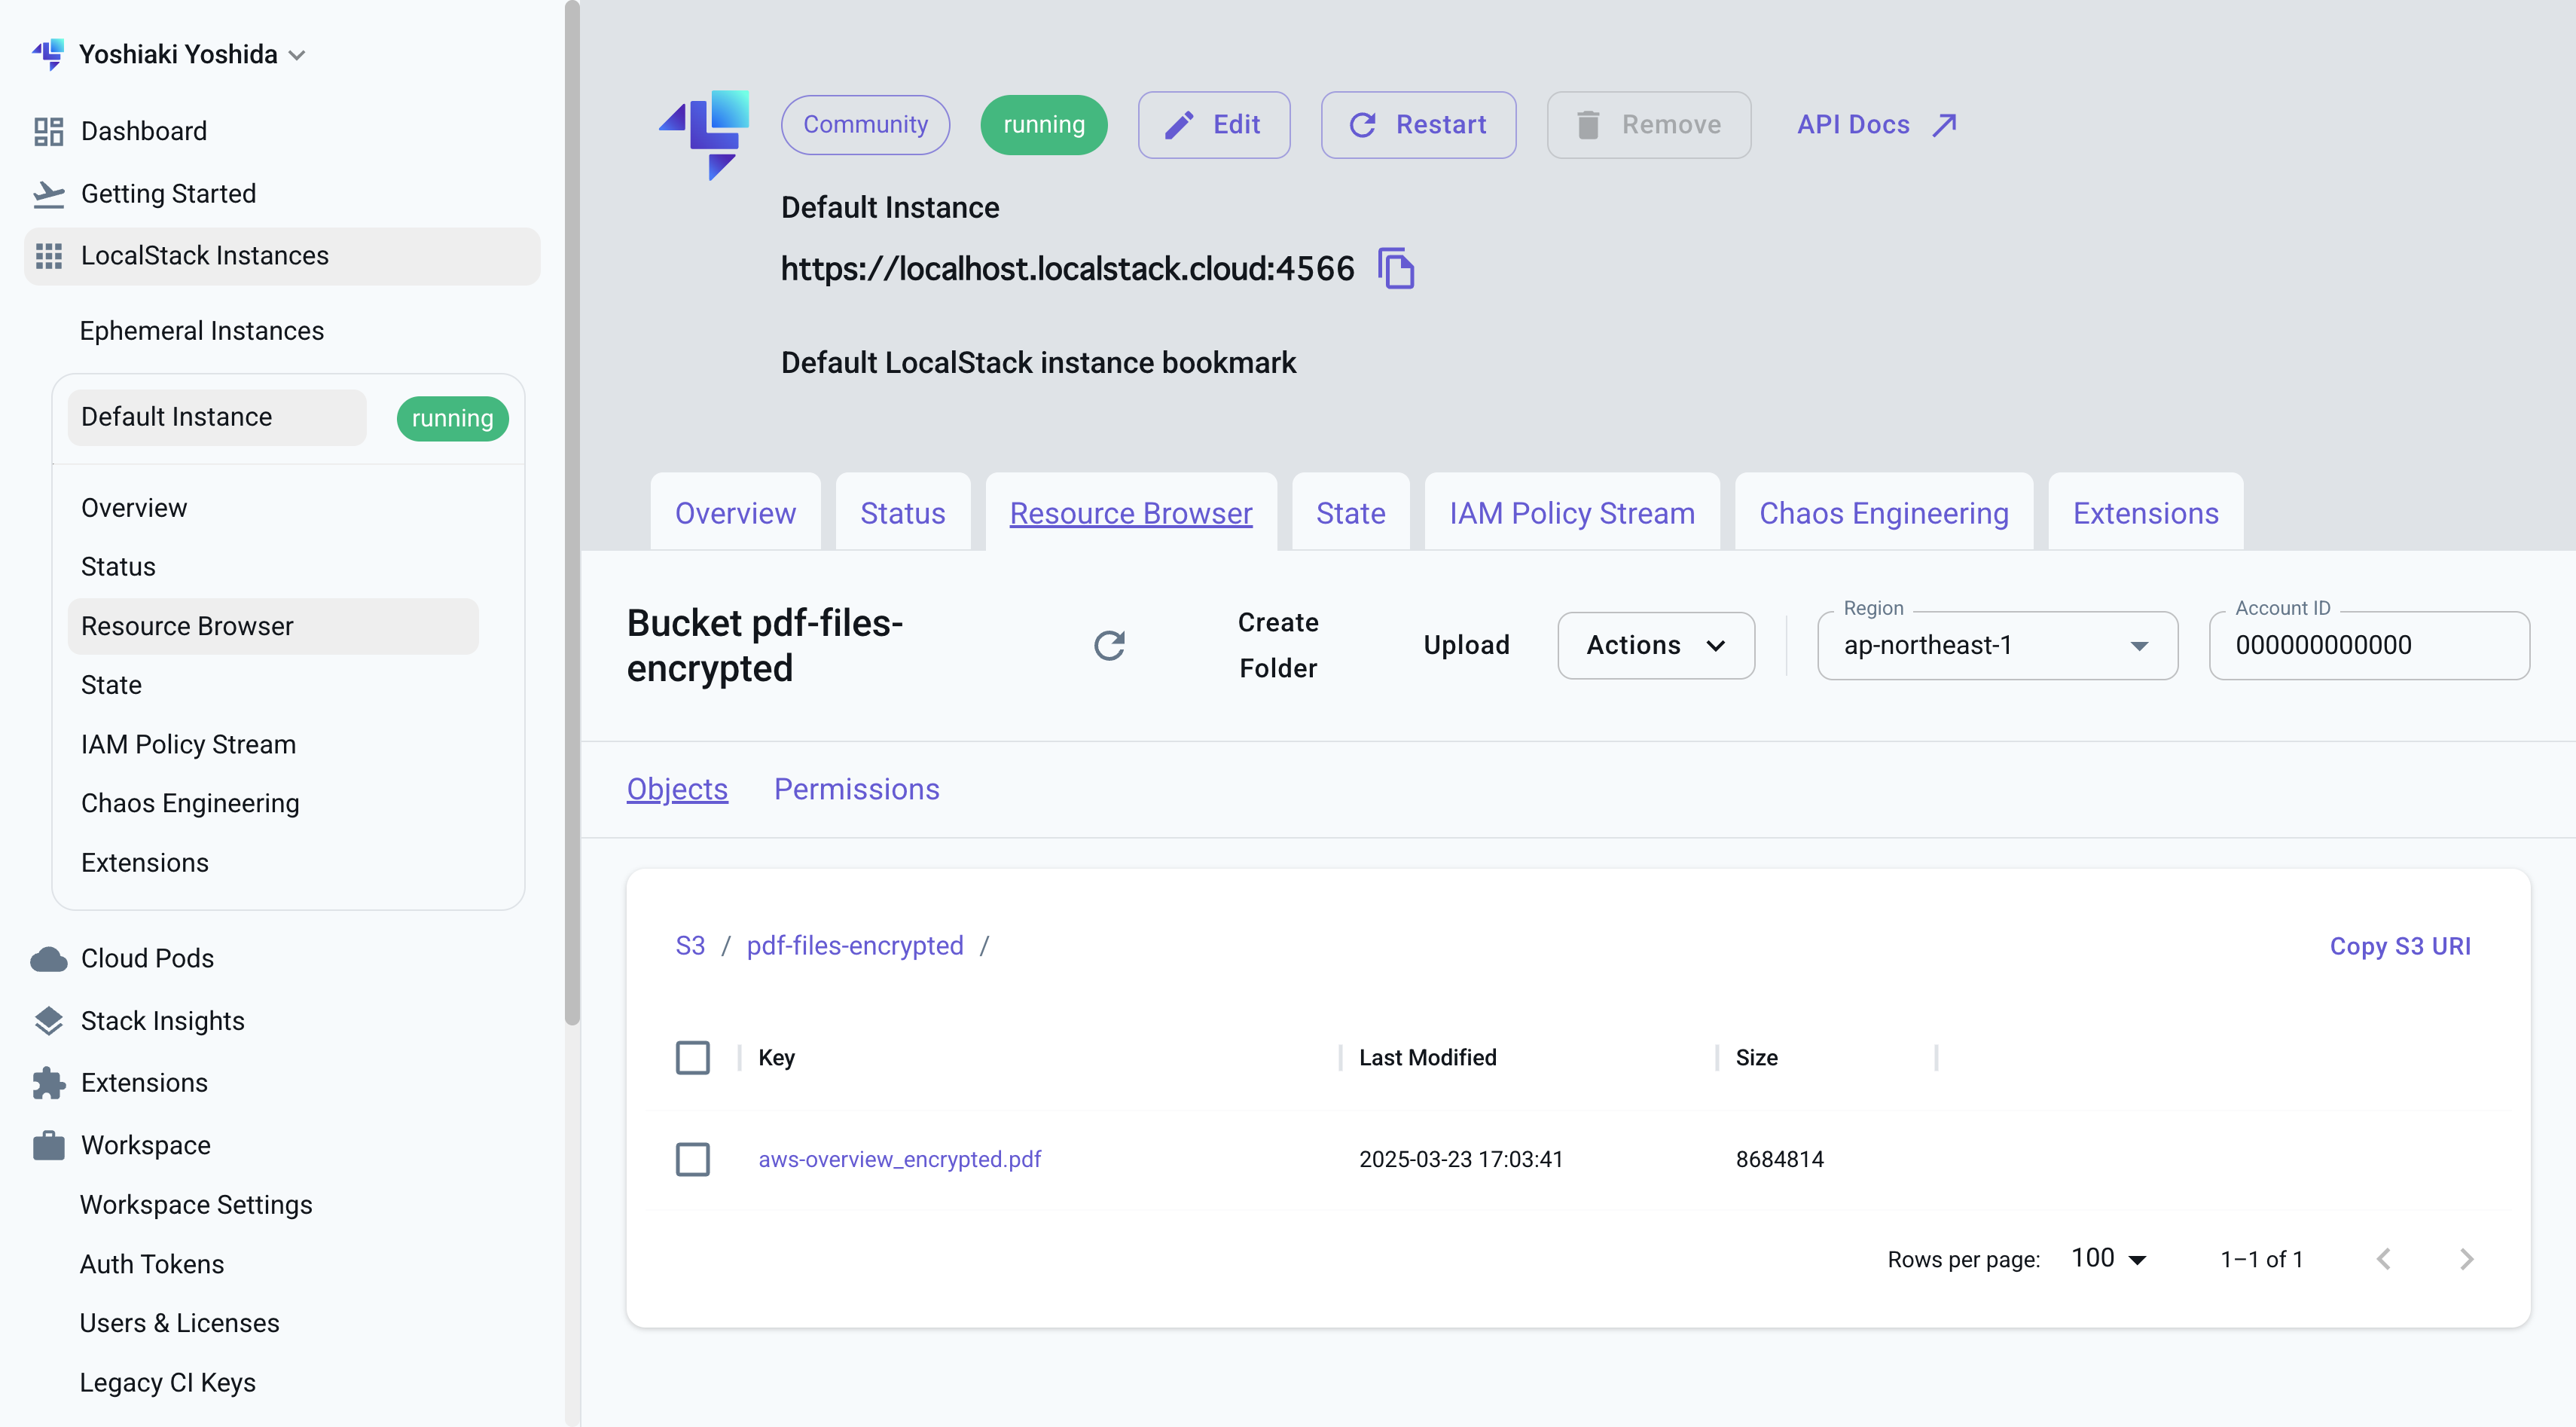2576x1427 pixels.
Task: Open the Yoshiaki Yoshida account dropdown
Action: pos(192,54)
